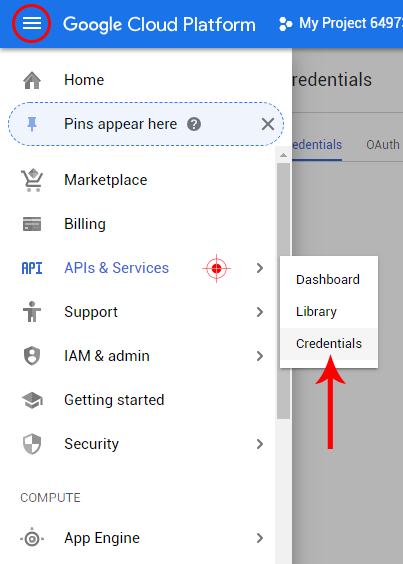Click the Getting started graduation cap icon
The width and height of the screenshot is (403, 564).
32,400
